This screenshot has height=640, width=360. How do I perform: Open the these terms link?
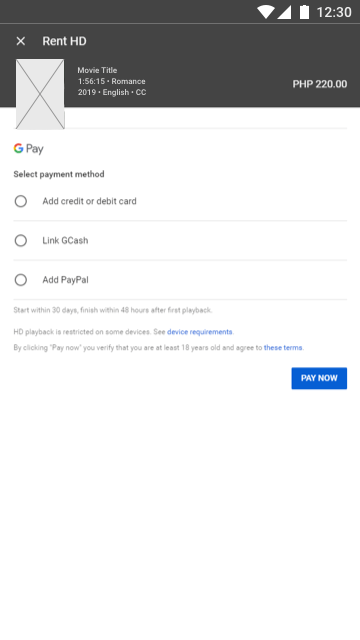coord(283,348)
